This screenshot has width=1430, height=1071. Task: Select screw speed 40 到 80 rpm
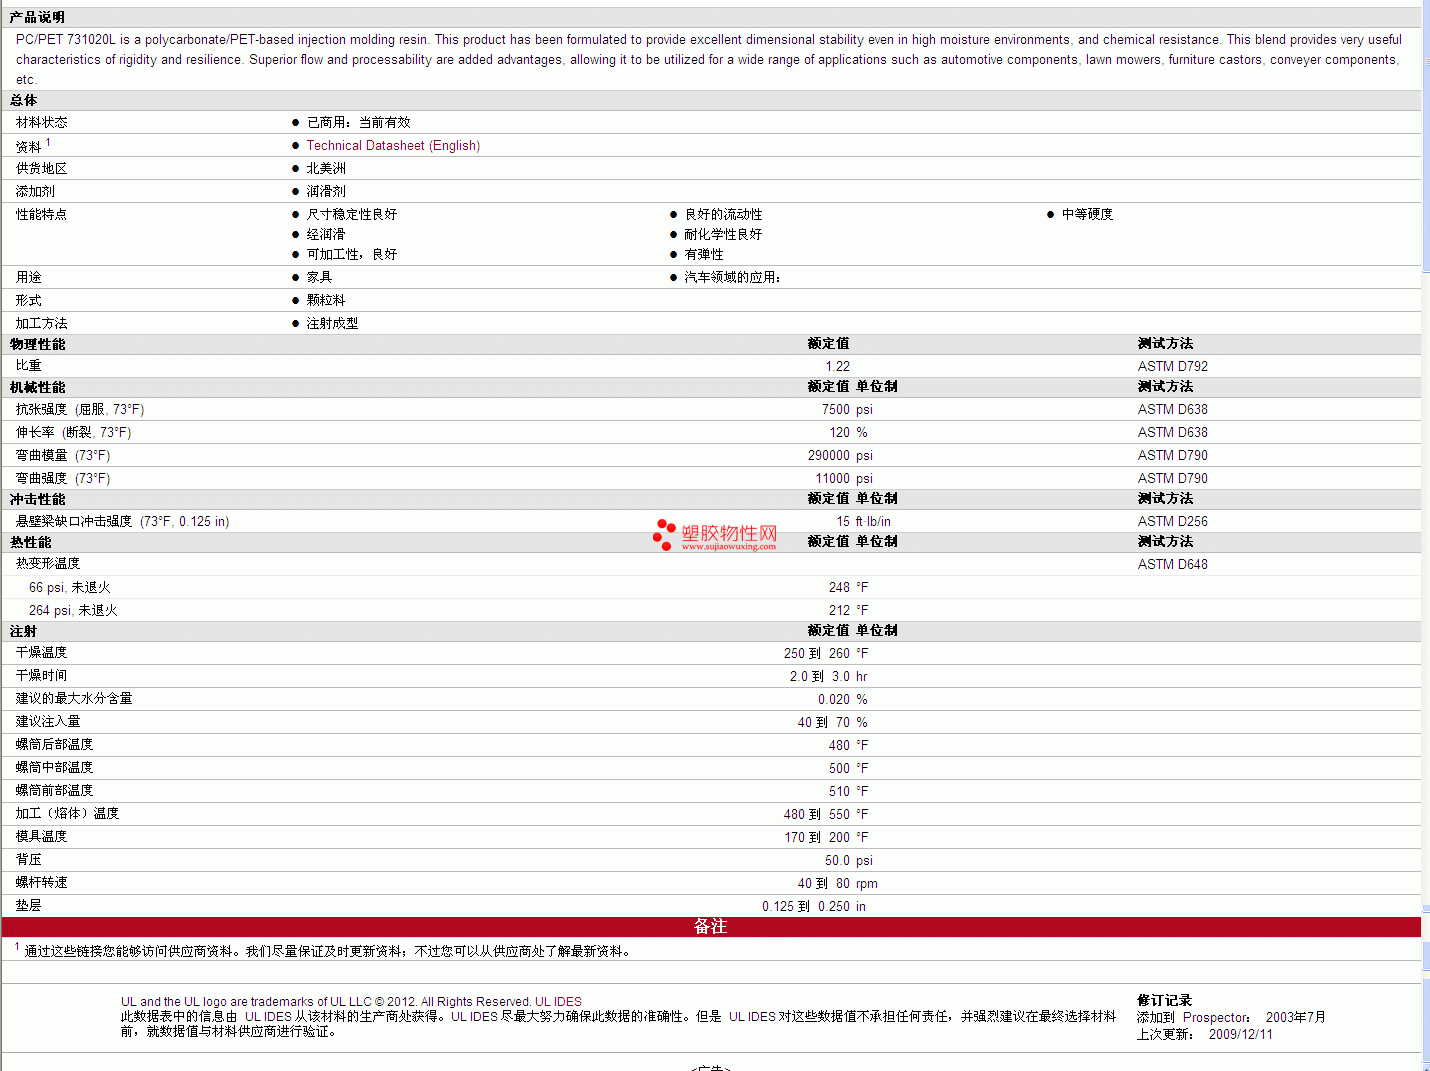tap(837, 883)
